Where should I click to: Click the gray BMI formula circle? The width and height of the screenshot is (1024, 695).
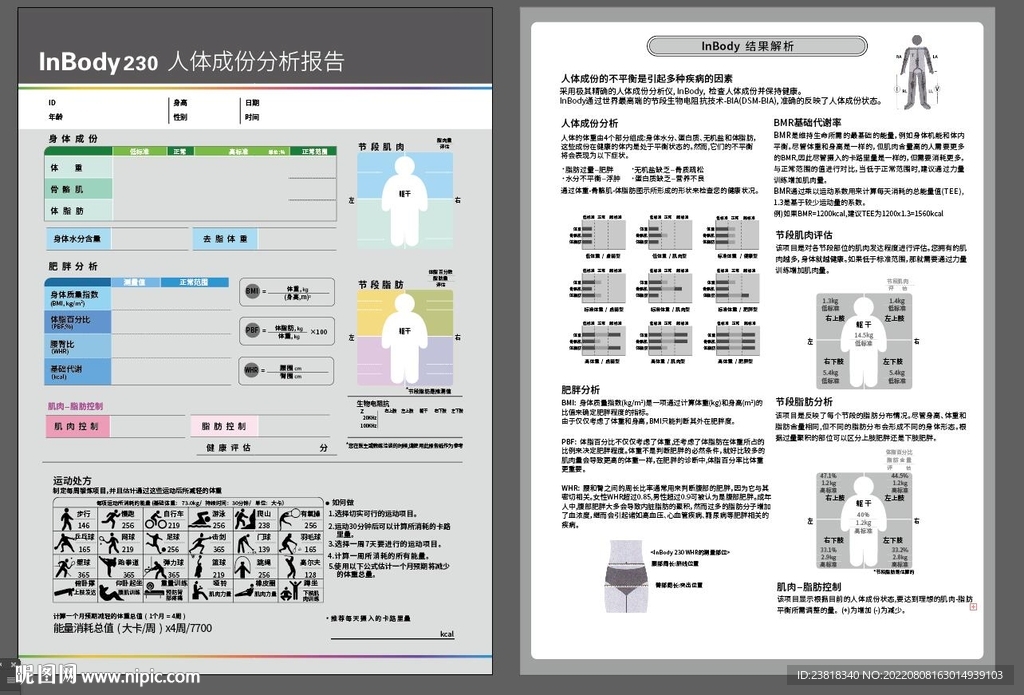coord(252,291)
